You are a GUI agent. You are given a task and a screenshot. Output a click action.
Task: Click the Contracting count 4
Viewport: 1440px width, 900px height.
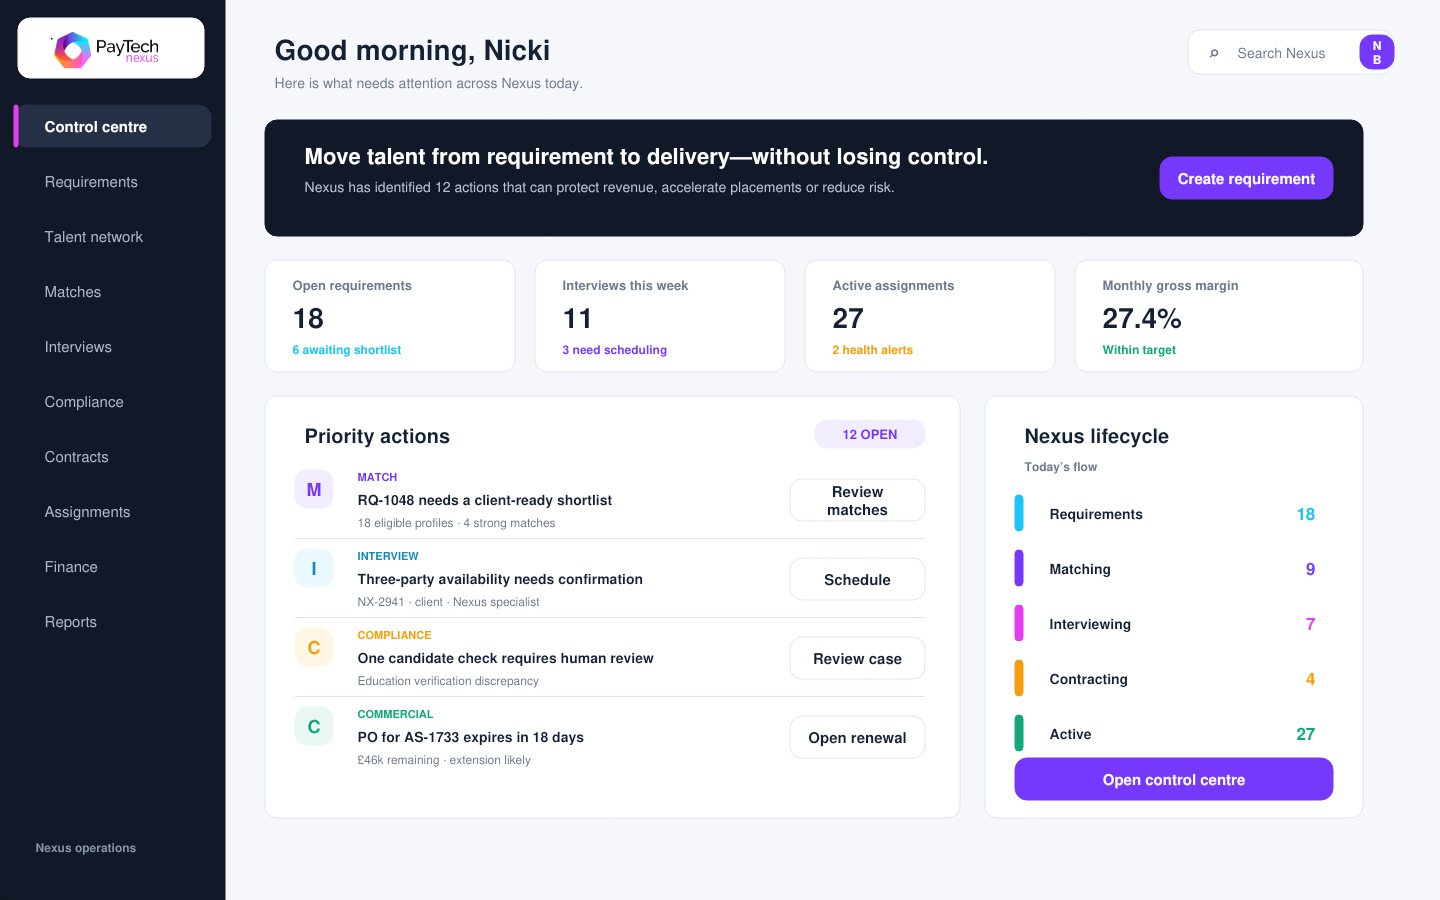click(1310, 679)
